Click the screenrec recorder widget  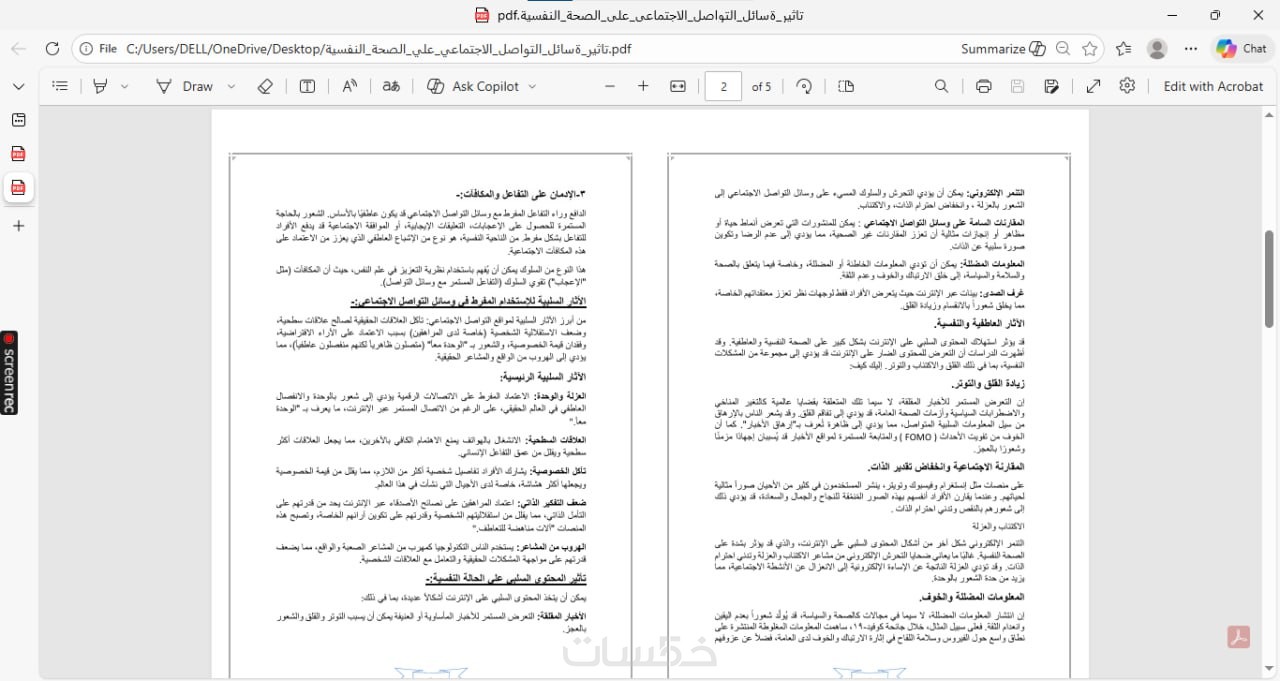9,372
